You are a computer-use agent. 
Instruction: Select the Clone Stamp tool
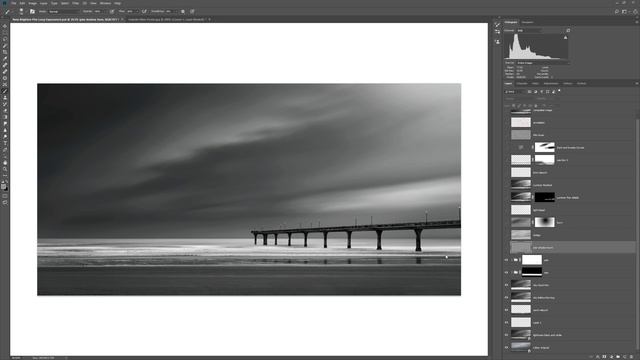[x=5, y=98]
